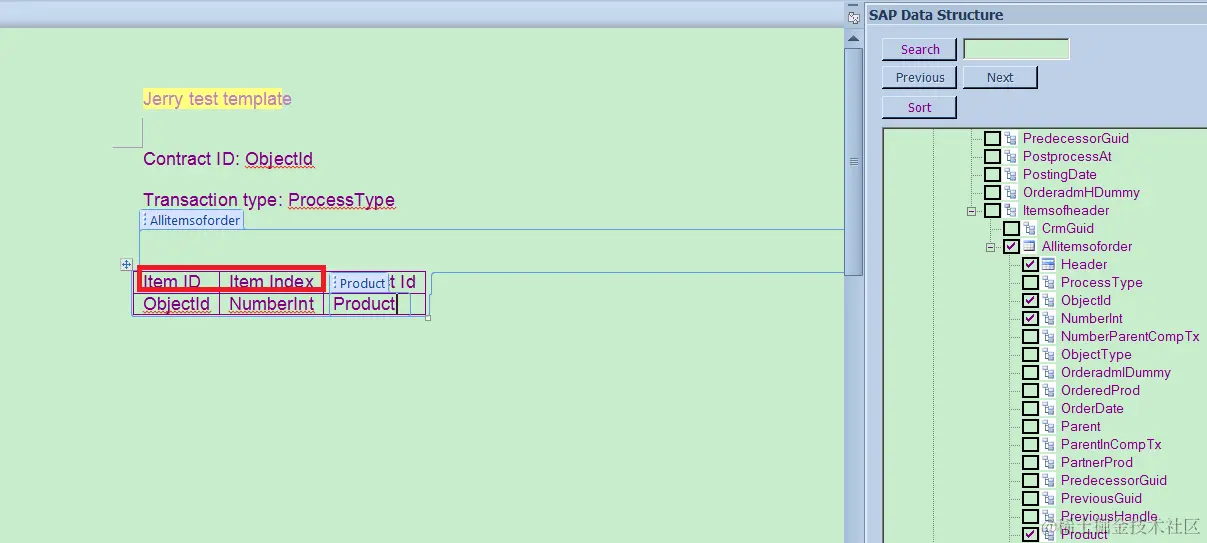Viewport: 1207px width, 543px height.
Task: Click the ObjectId cell in the table
Action: coord(177,304)
